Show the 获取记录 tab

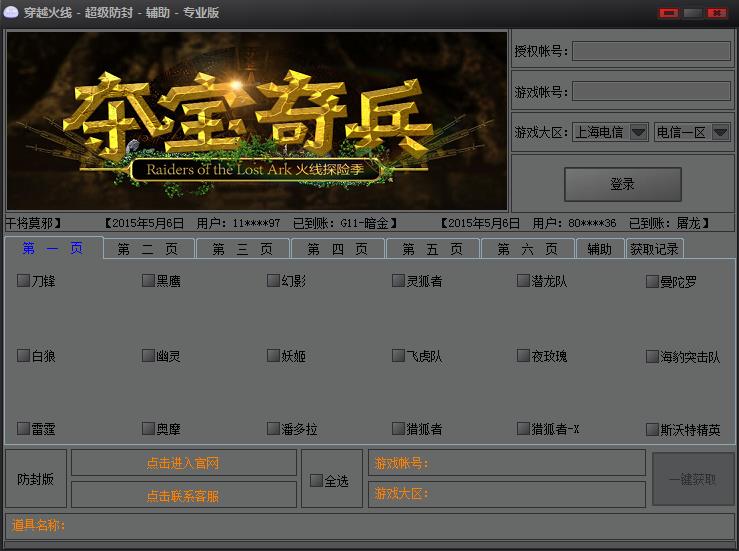tap(654, 249)
